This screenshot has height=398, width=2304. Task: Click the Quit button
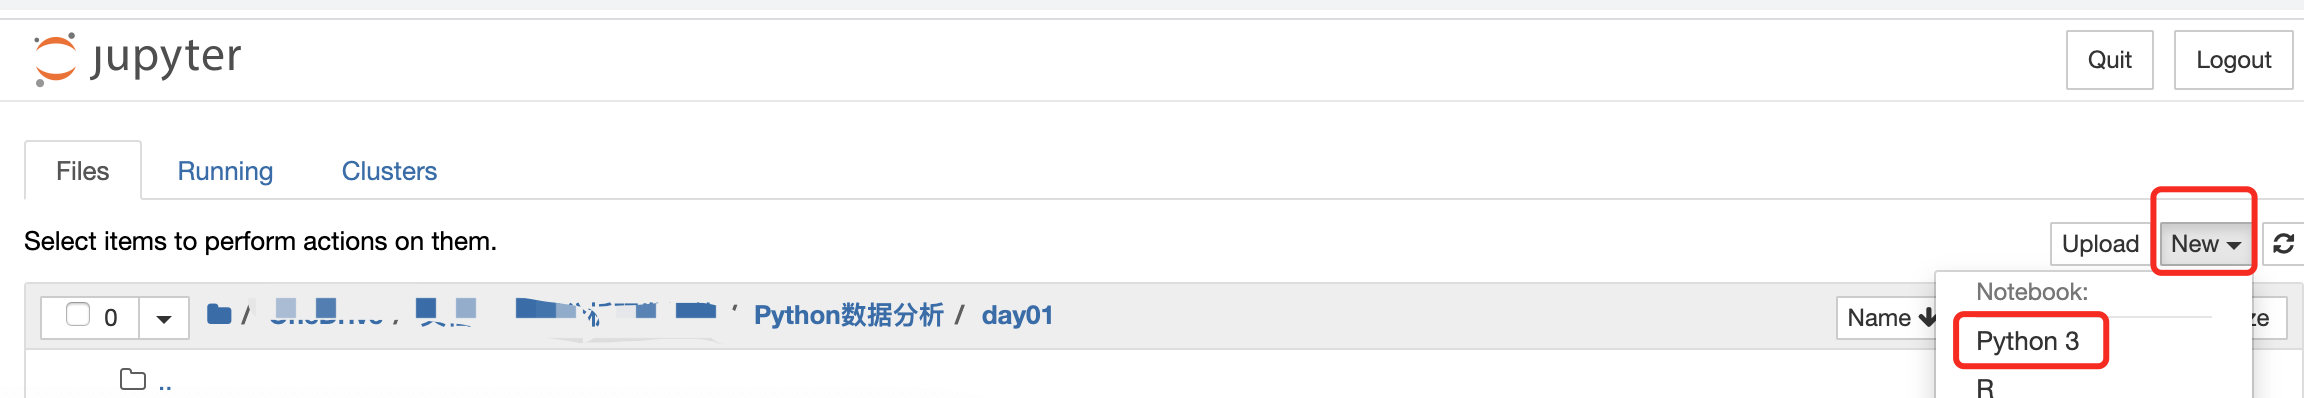(x=2110, y=60)
